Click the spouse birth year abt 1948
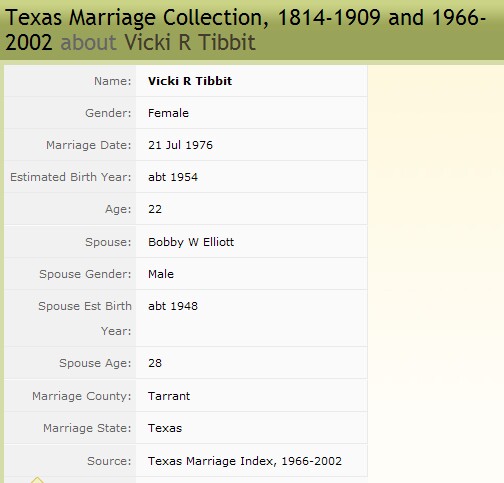The height and width of the screenshot is (483, 504). tap(173, 306)
